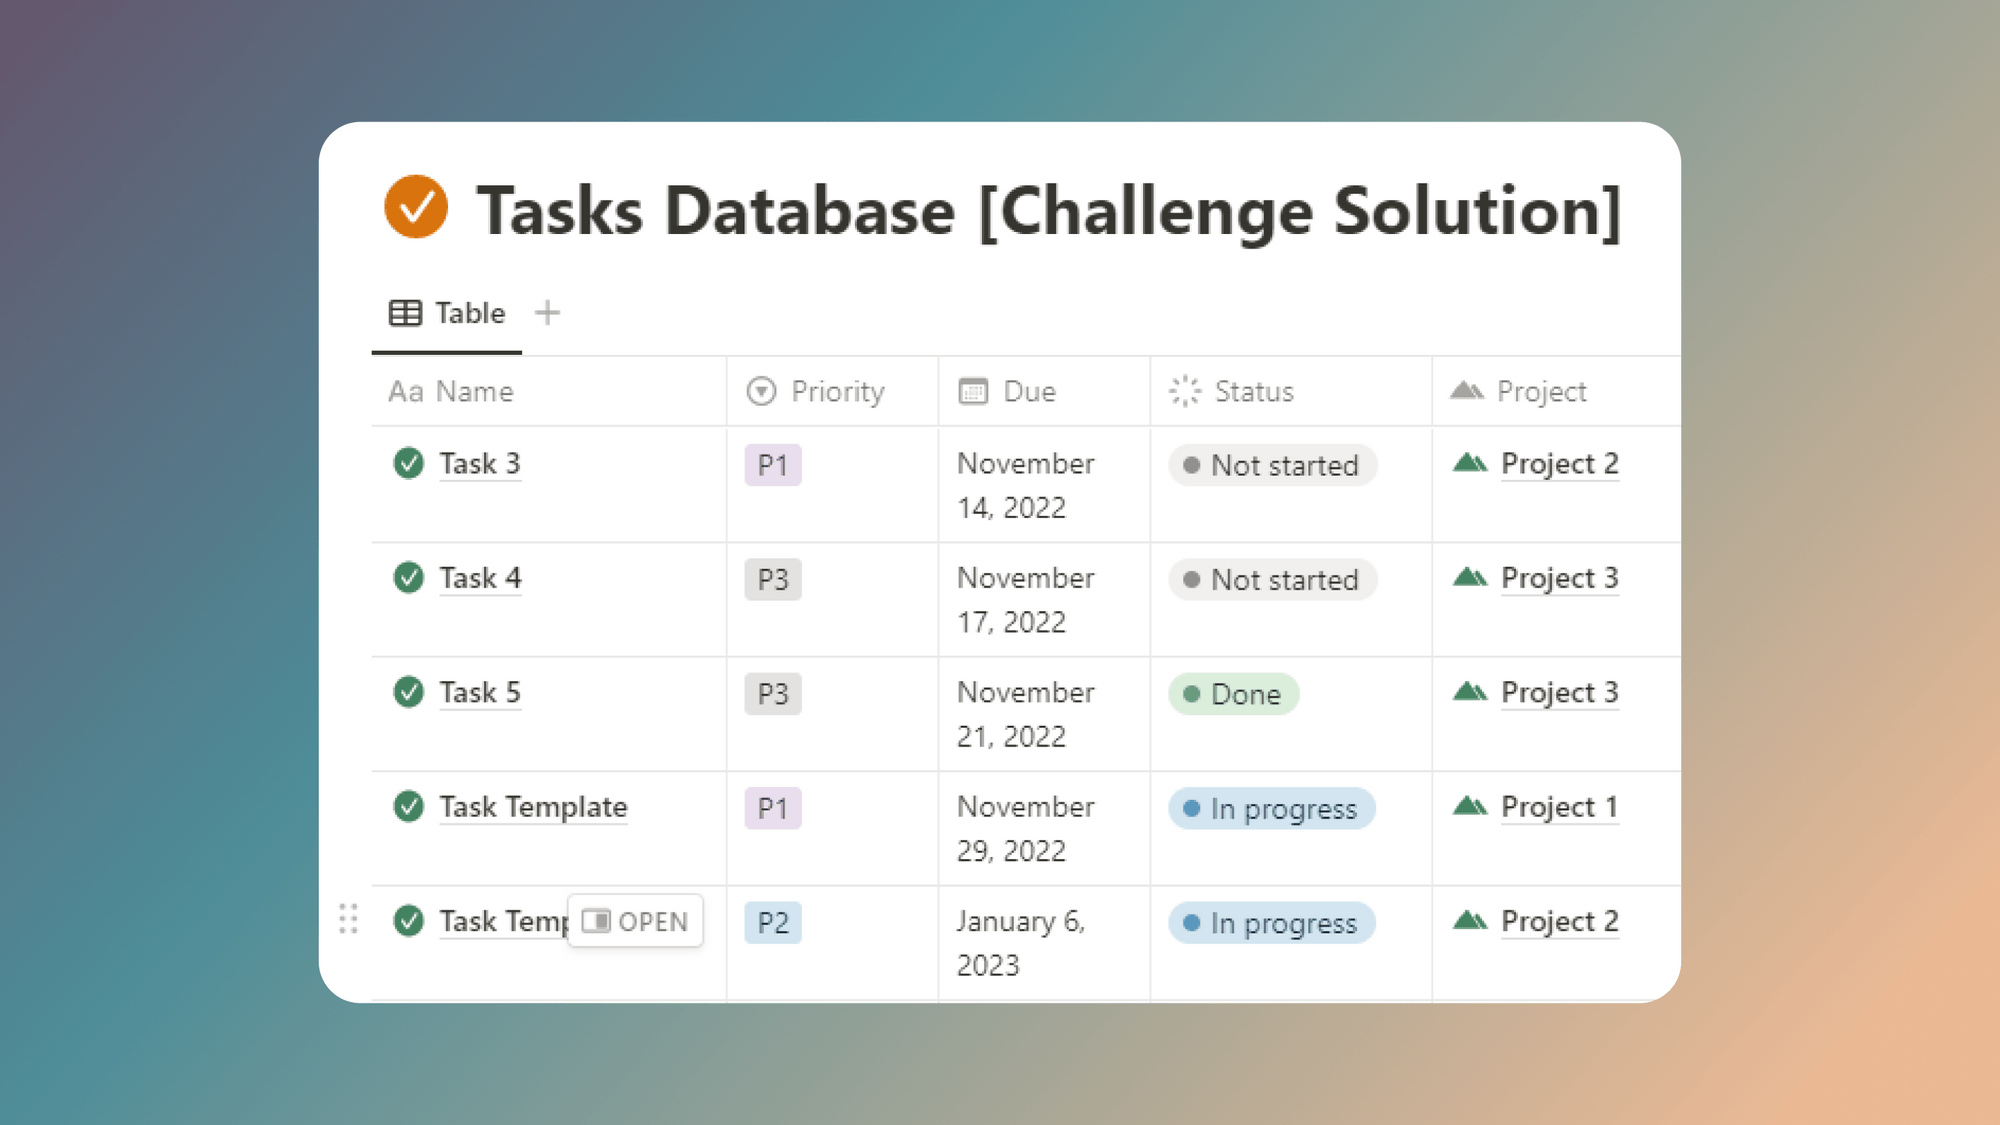This screenshot has width=2000, height=1125.
Task: Click the drag handle beside the last row
Action: [348, 920]
